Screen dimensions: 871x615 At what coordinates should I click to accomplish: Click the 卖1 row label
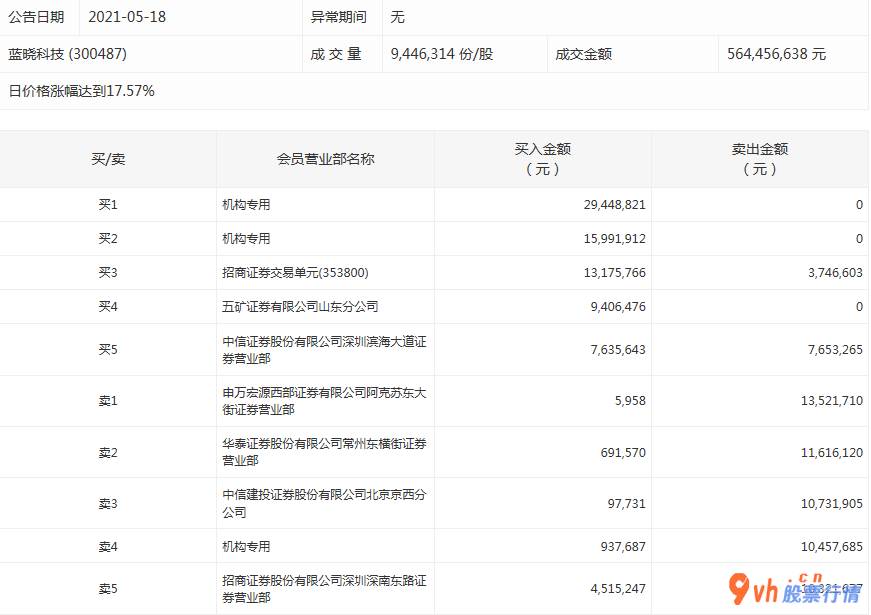[108, 401]
